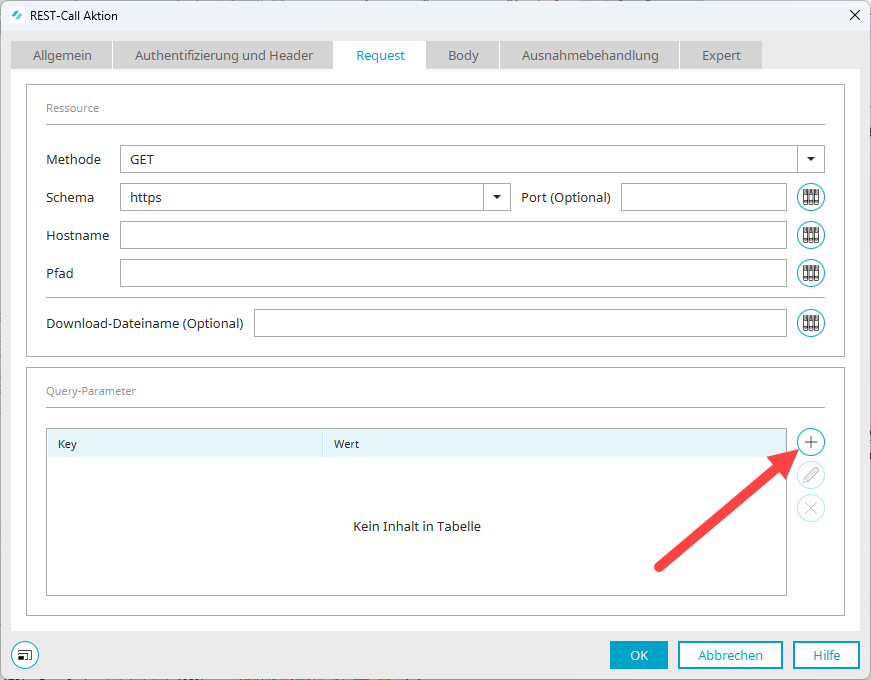Click the Abbrechen button

pyautogui.click(x=730, y=655)
